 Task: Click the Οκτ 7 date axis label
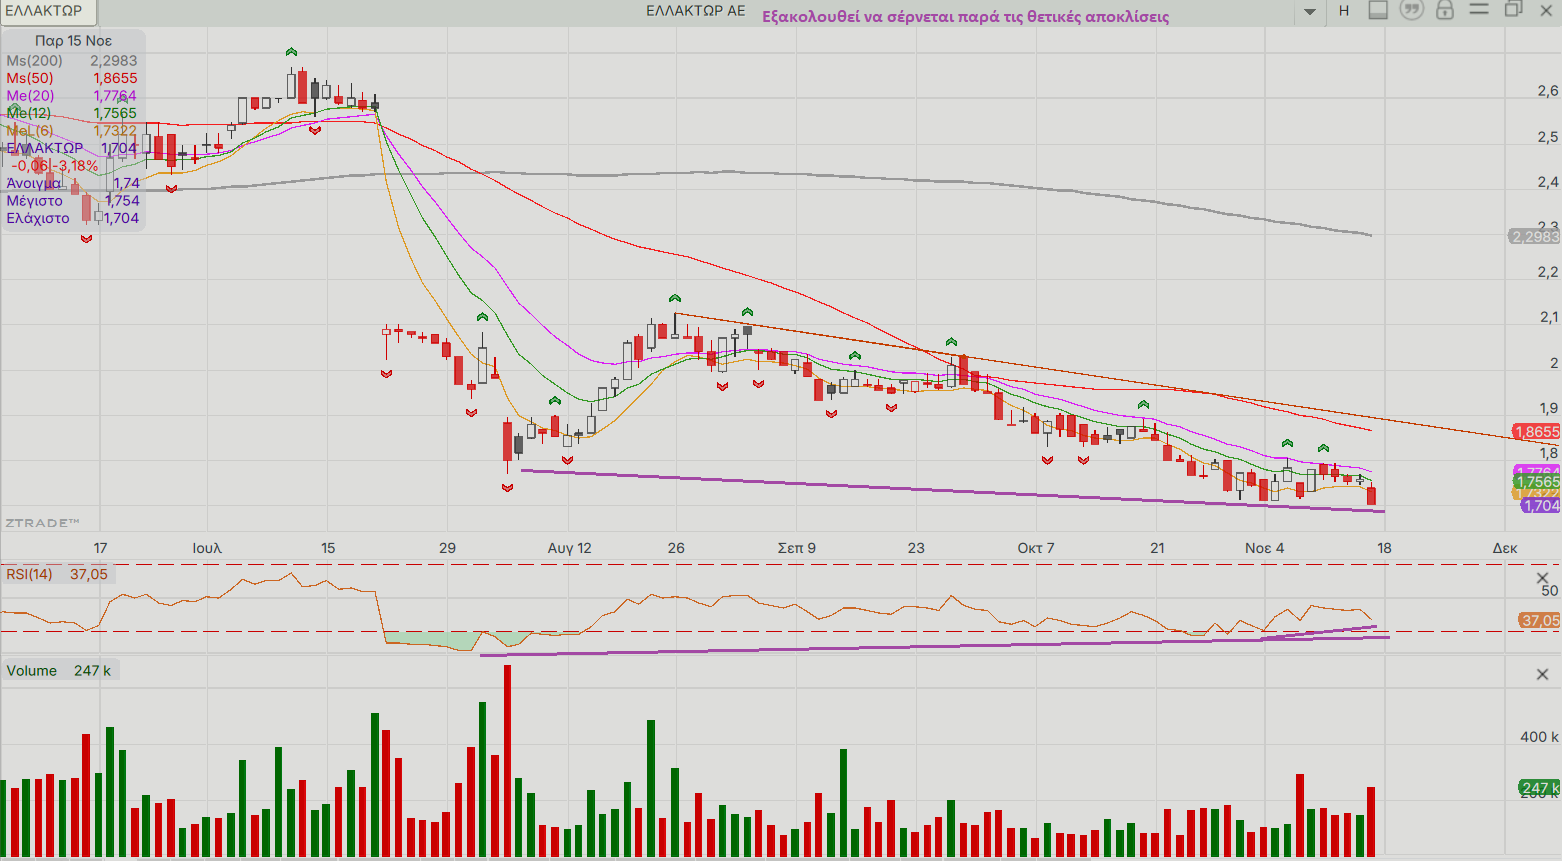(x=1036, y=548)
